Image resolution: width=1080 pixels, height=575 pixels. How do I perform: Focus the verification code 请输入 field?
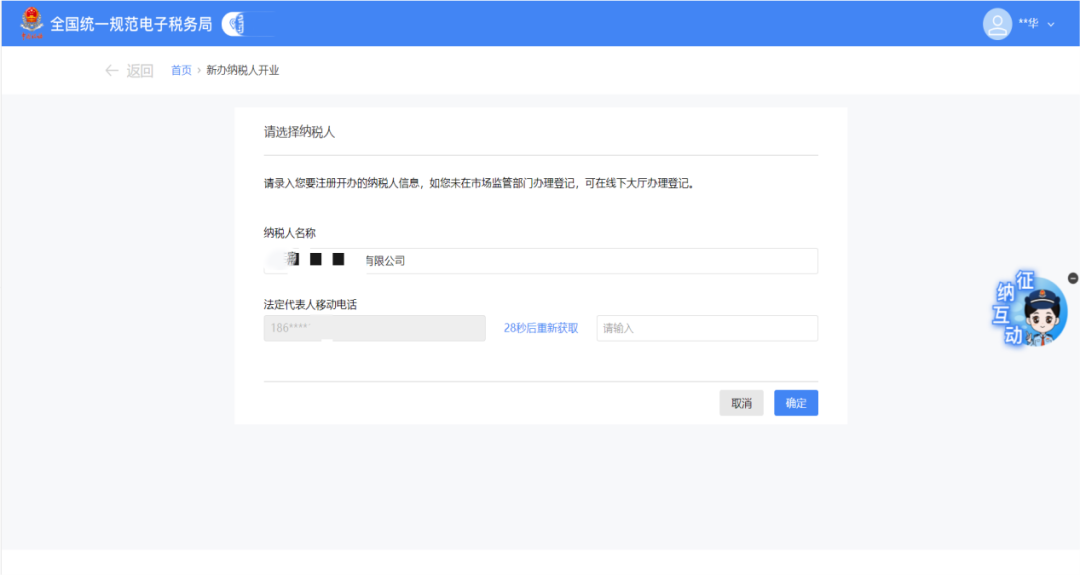(707, 328)
